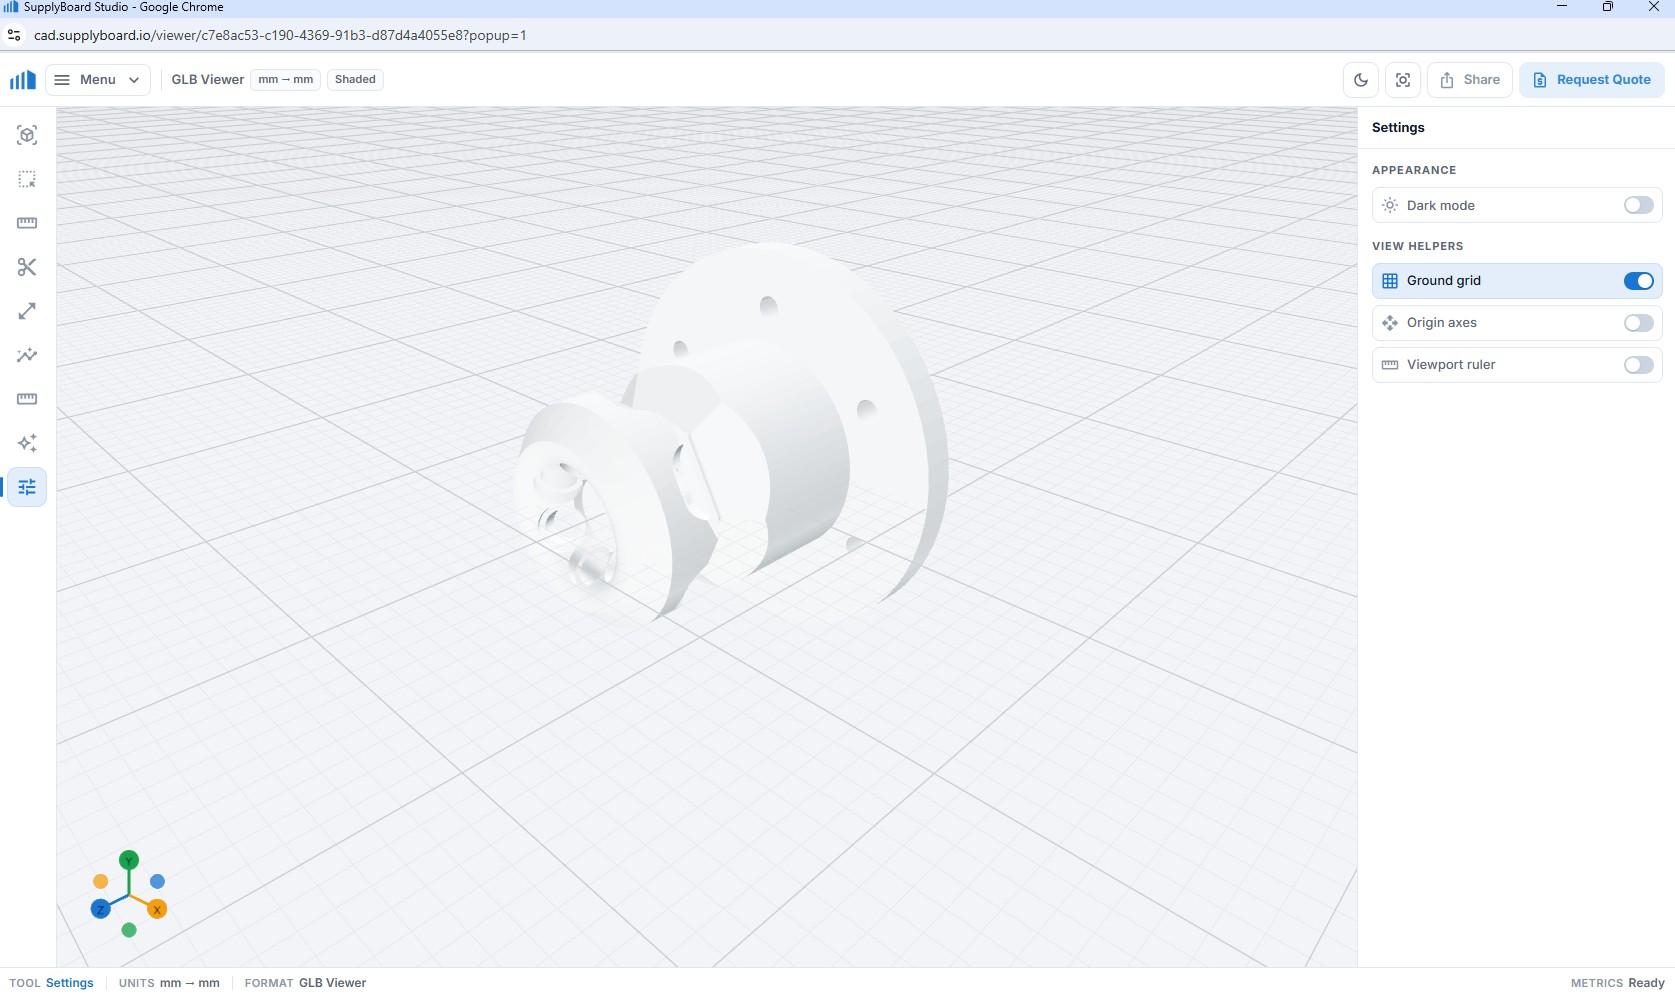Click the screenshot capture icon in header
The image size is (1675, 995).
[1403, 80]
